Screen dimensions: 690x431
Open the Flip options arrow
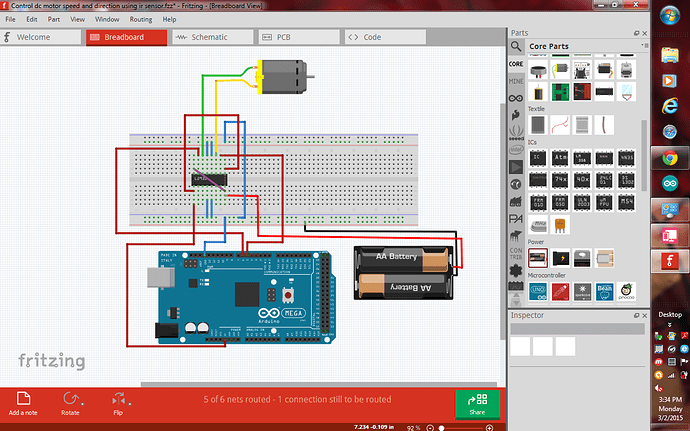click(x=130, y=403)
